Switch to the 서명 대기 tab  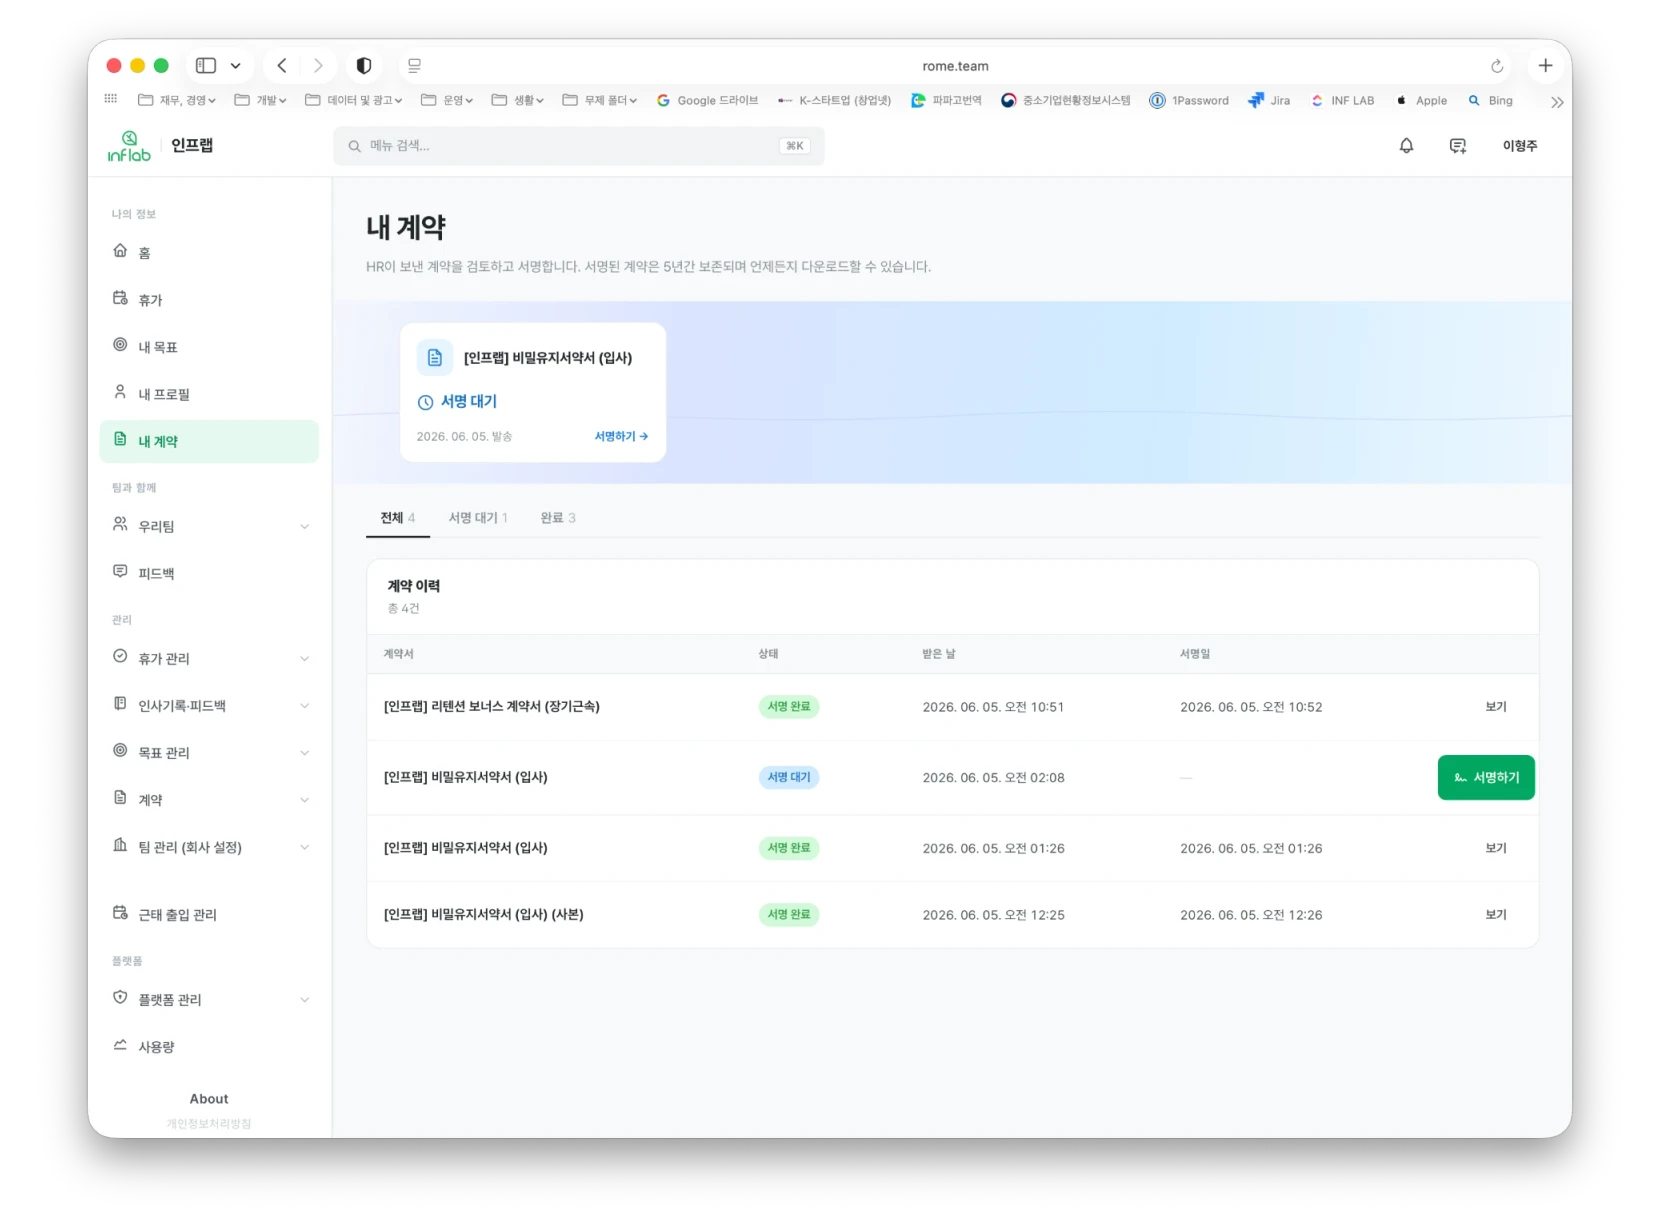click(478, 517)
